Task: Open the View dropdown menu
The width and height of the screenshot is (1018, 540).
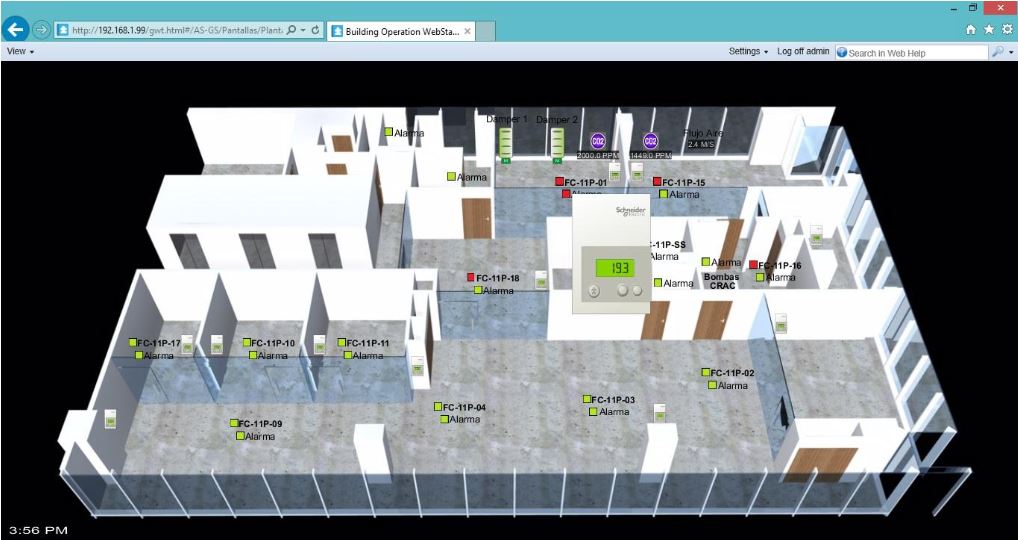Action: click(x=20, y=51)
